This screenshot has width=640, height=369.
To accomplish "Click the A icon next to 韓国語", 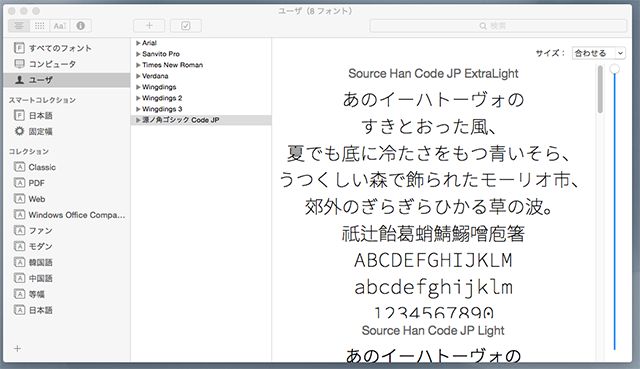I will coord(19,262).
